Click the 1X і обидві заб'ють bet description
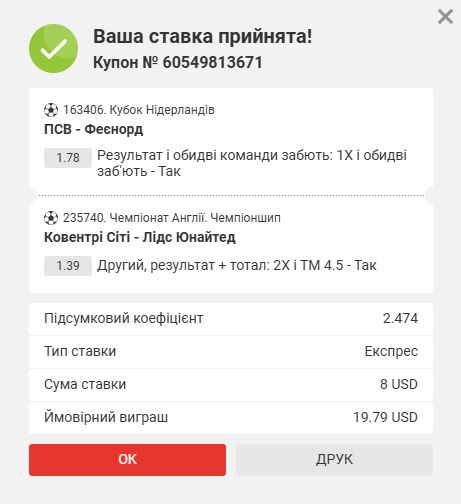461x504 pixels. click(252, 163)
